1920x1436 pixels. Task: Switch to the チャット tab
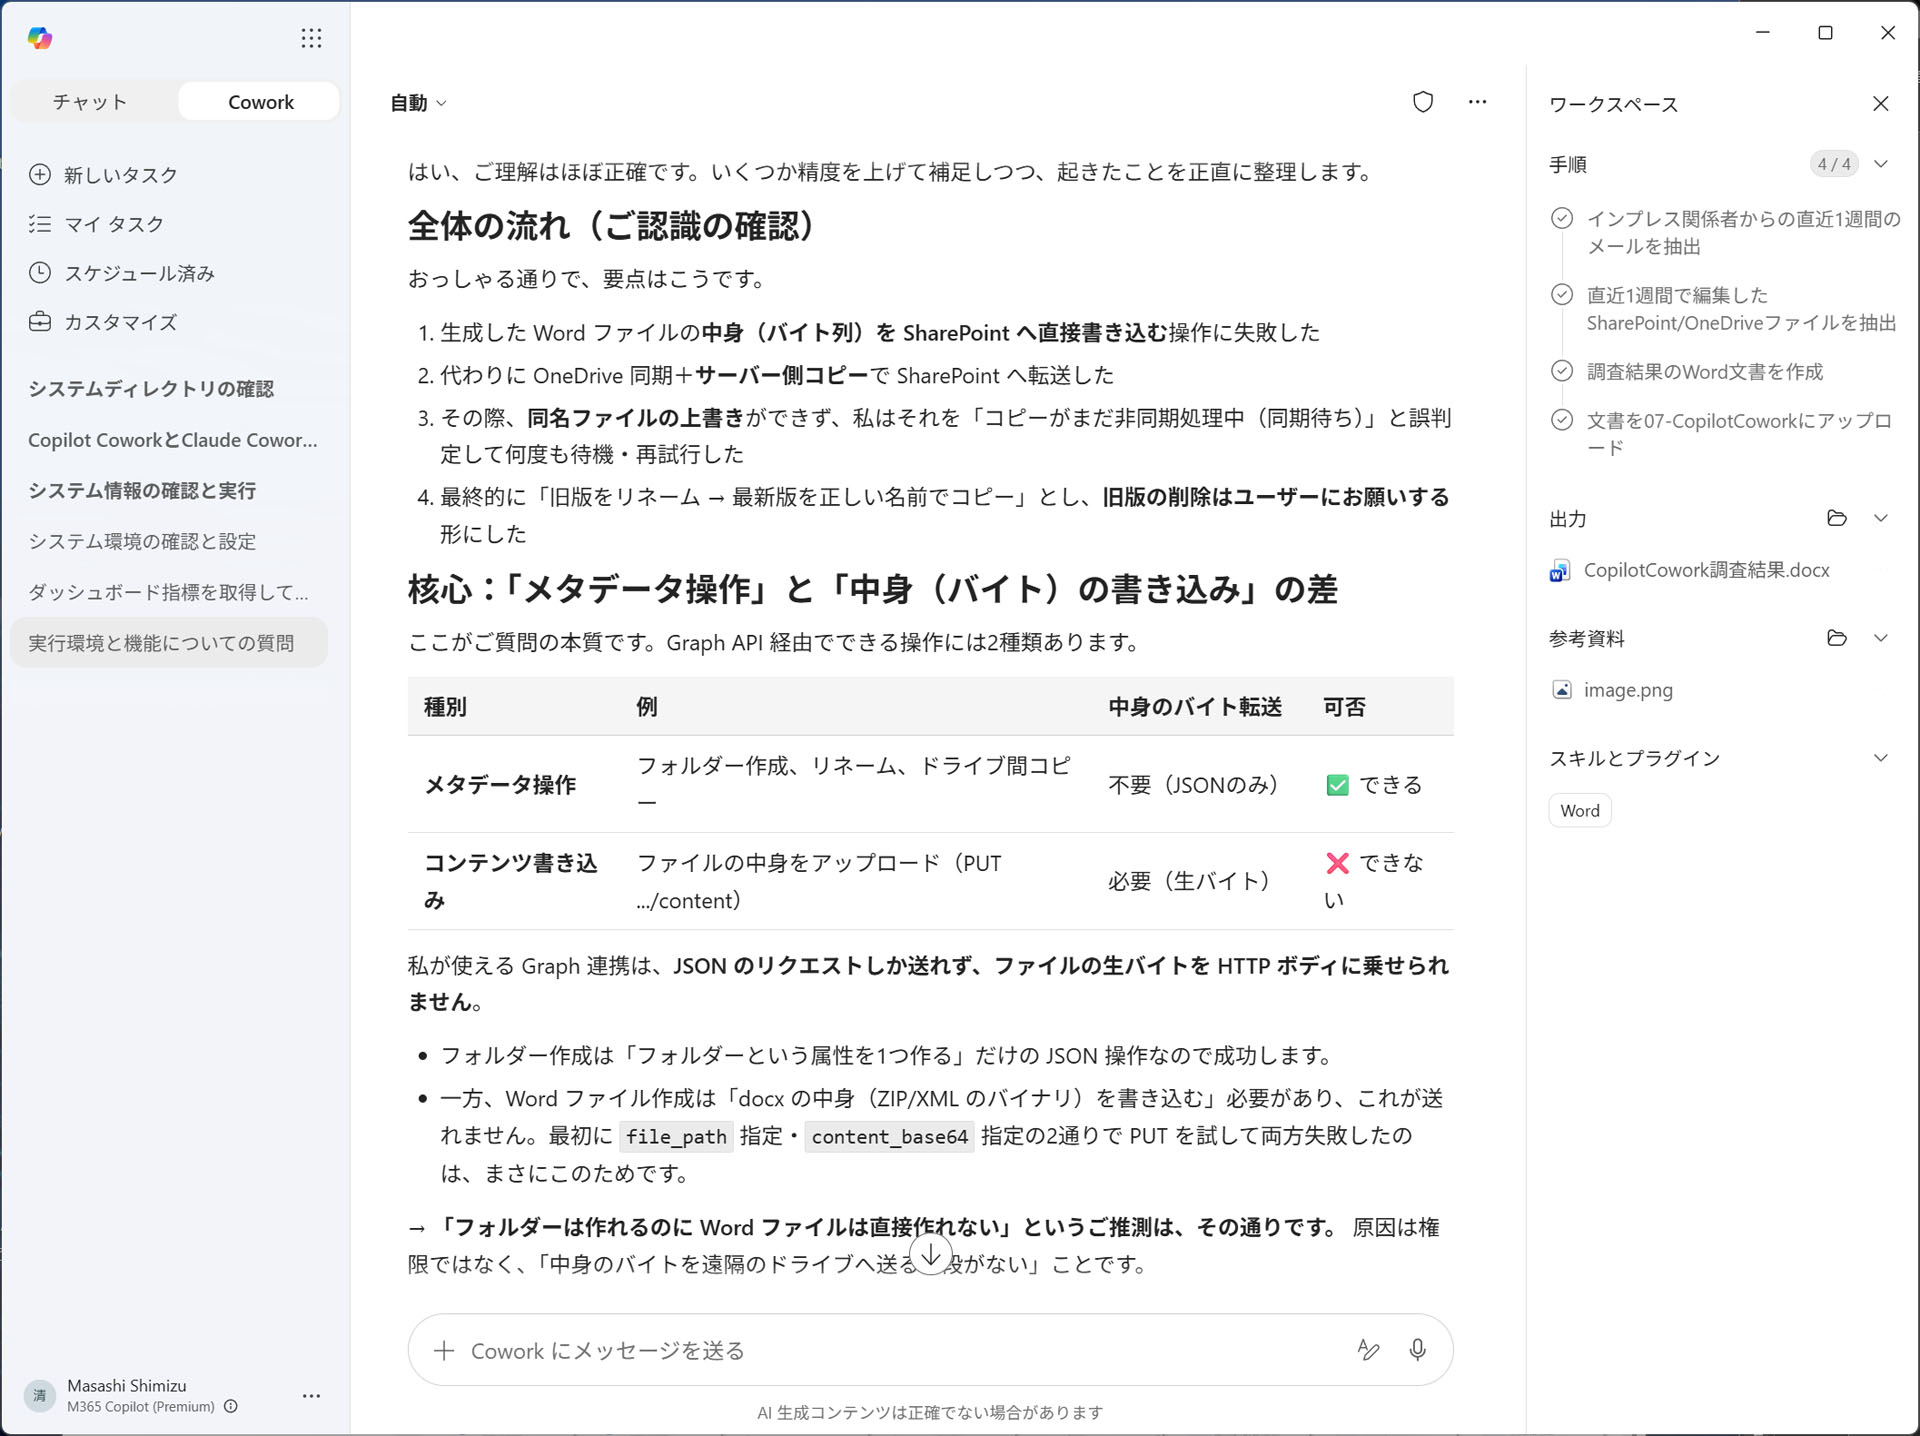pyautogui.click(x=91, y=102)
